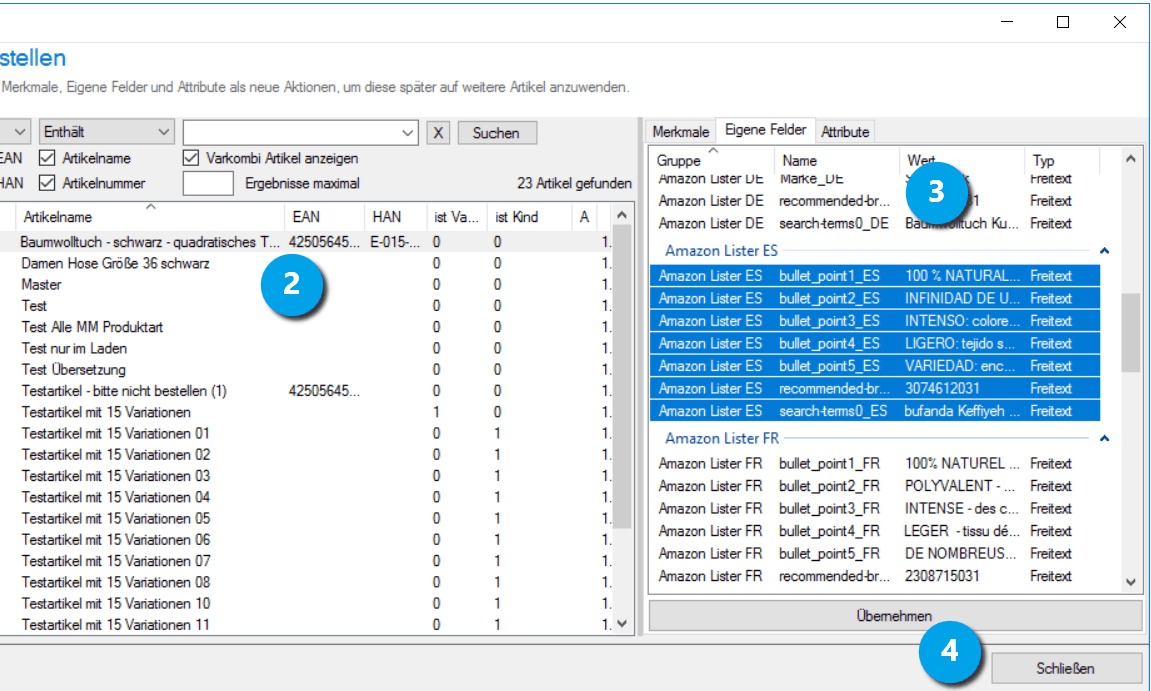Sort by Artikelname column header
The image size is (1151, 691).
point(149,217)
